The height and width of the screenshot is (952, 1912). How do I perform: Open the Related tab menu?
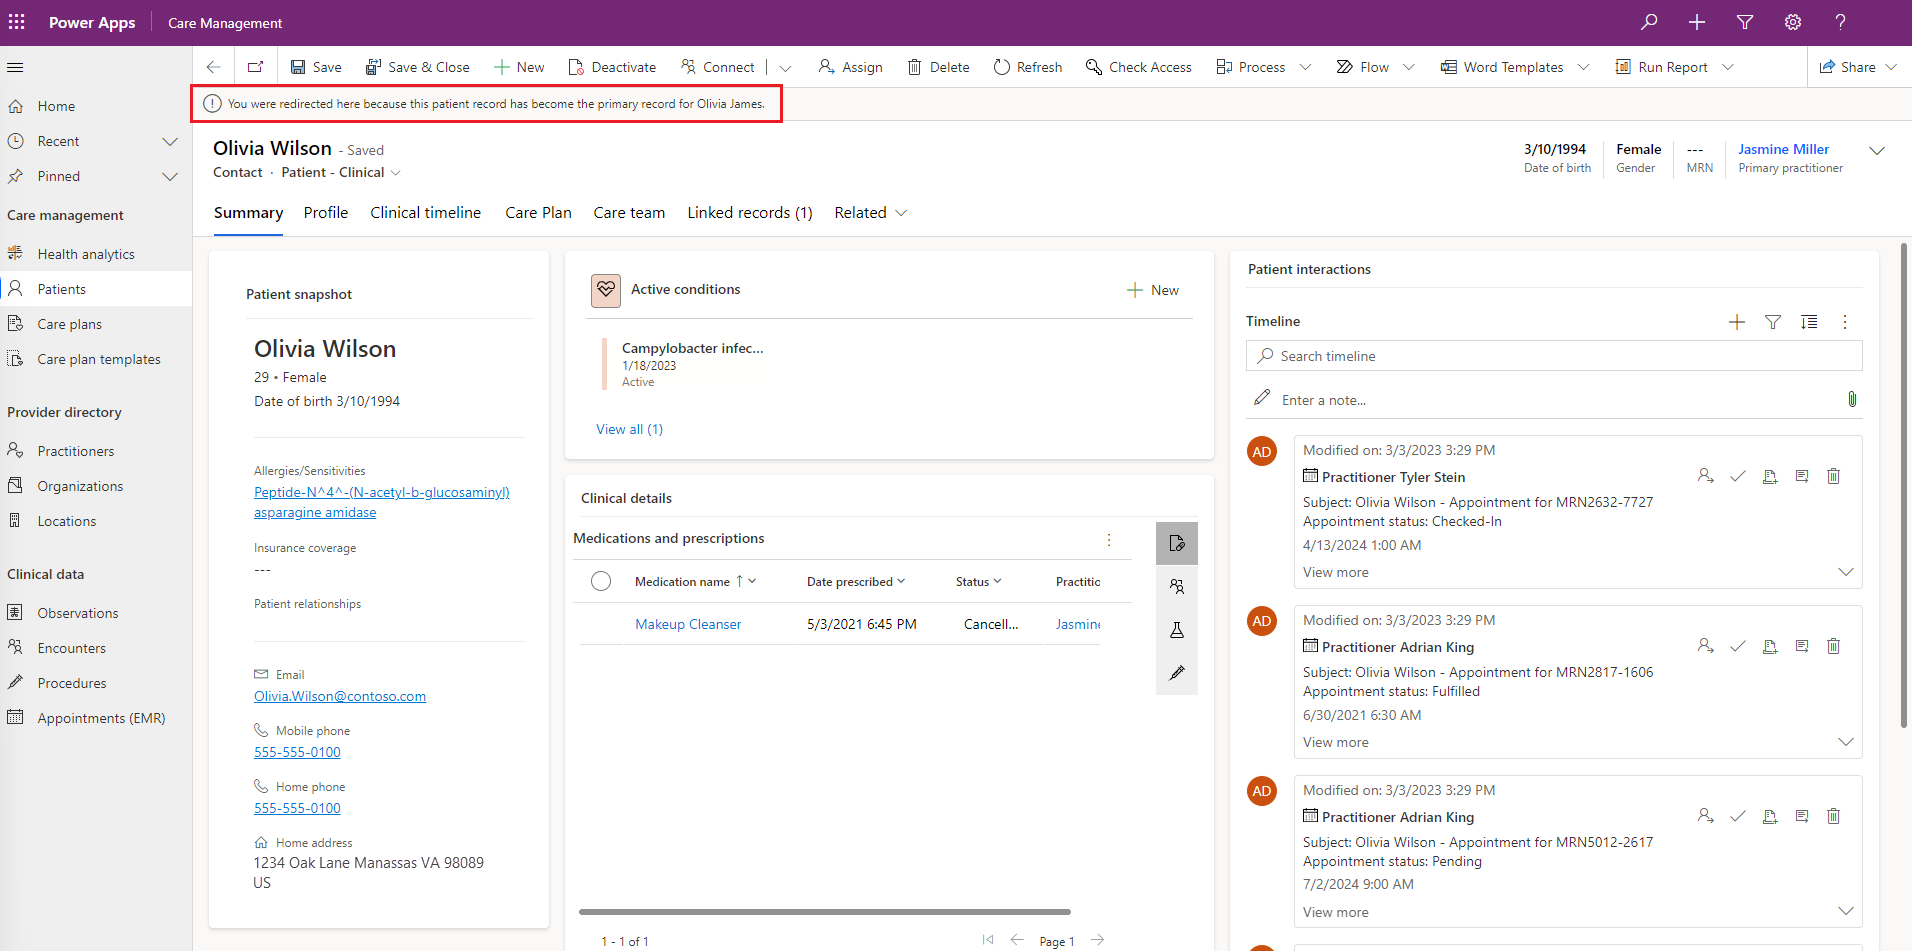pos(871,213)
